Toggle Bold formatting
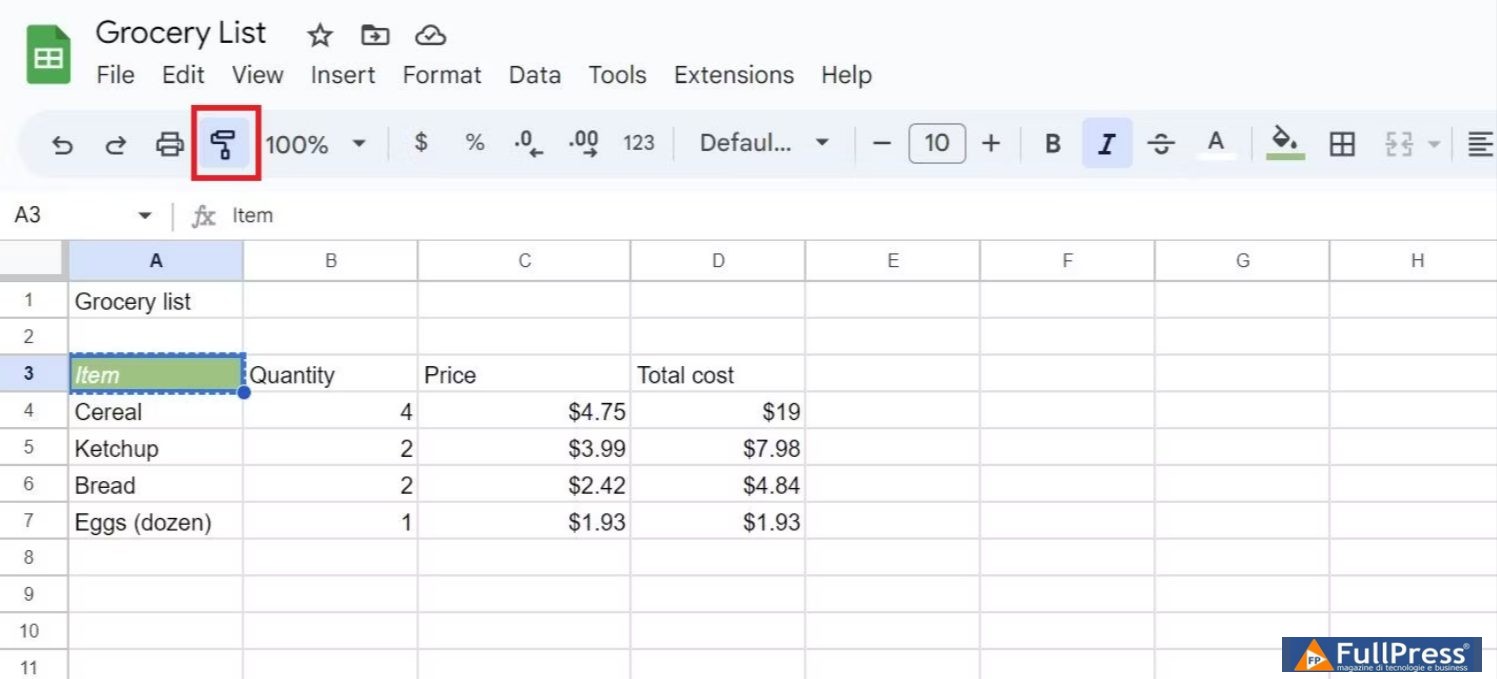The height and width of the screenshot is (679, 1497). (x=1052, y=144)
